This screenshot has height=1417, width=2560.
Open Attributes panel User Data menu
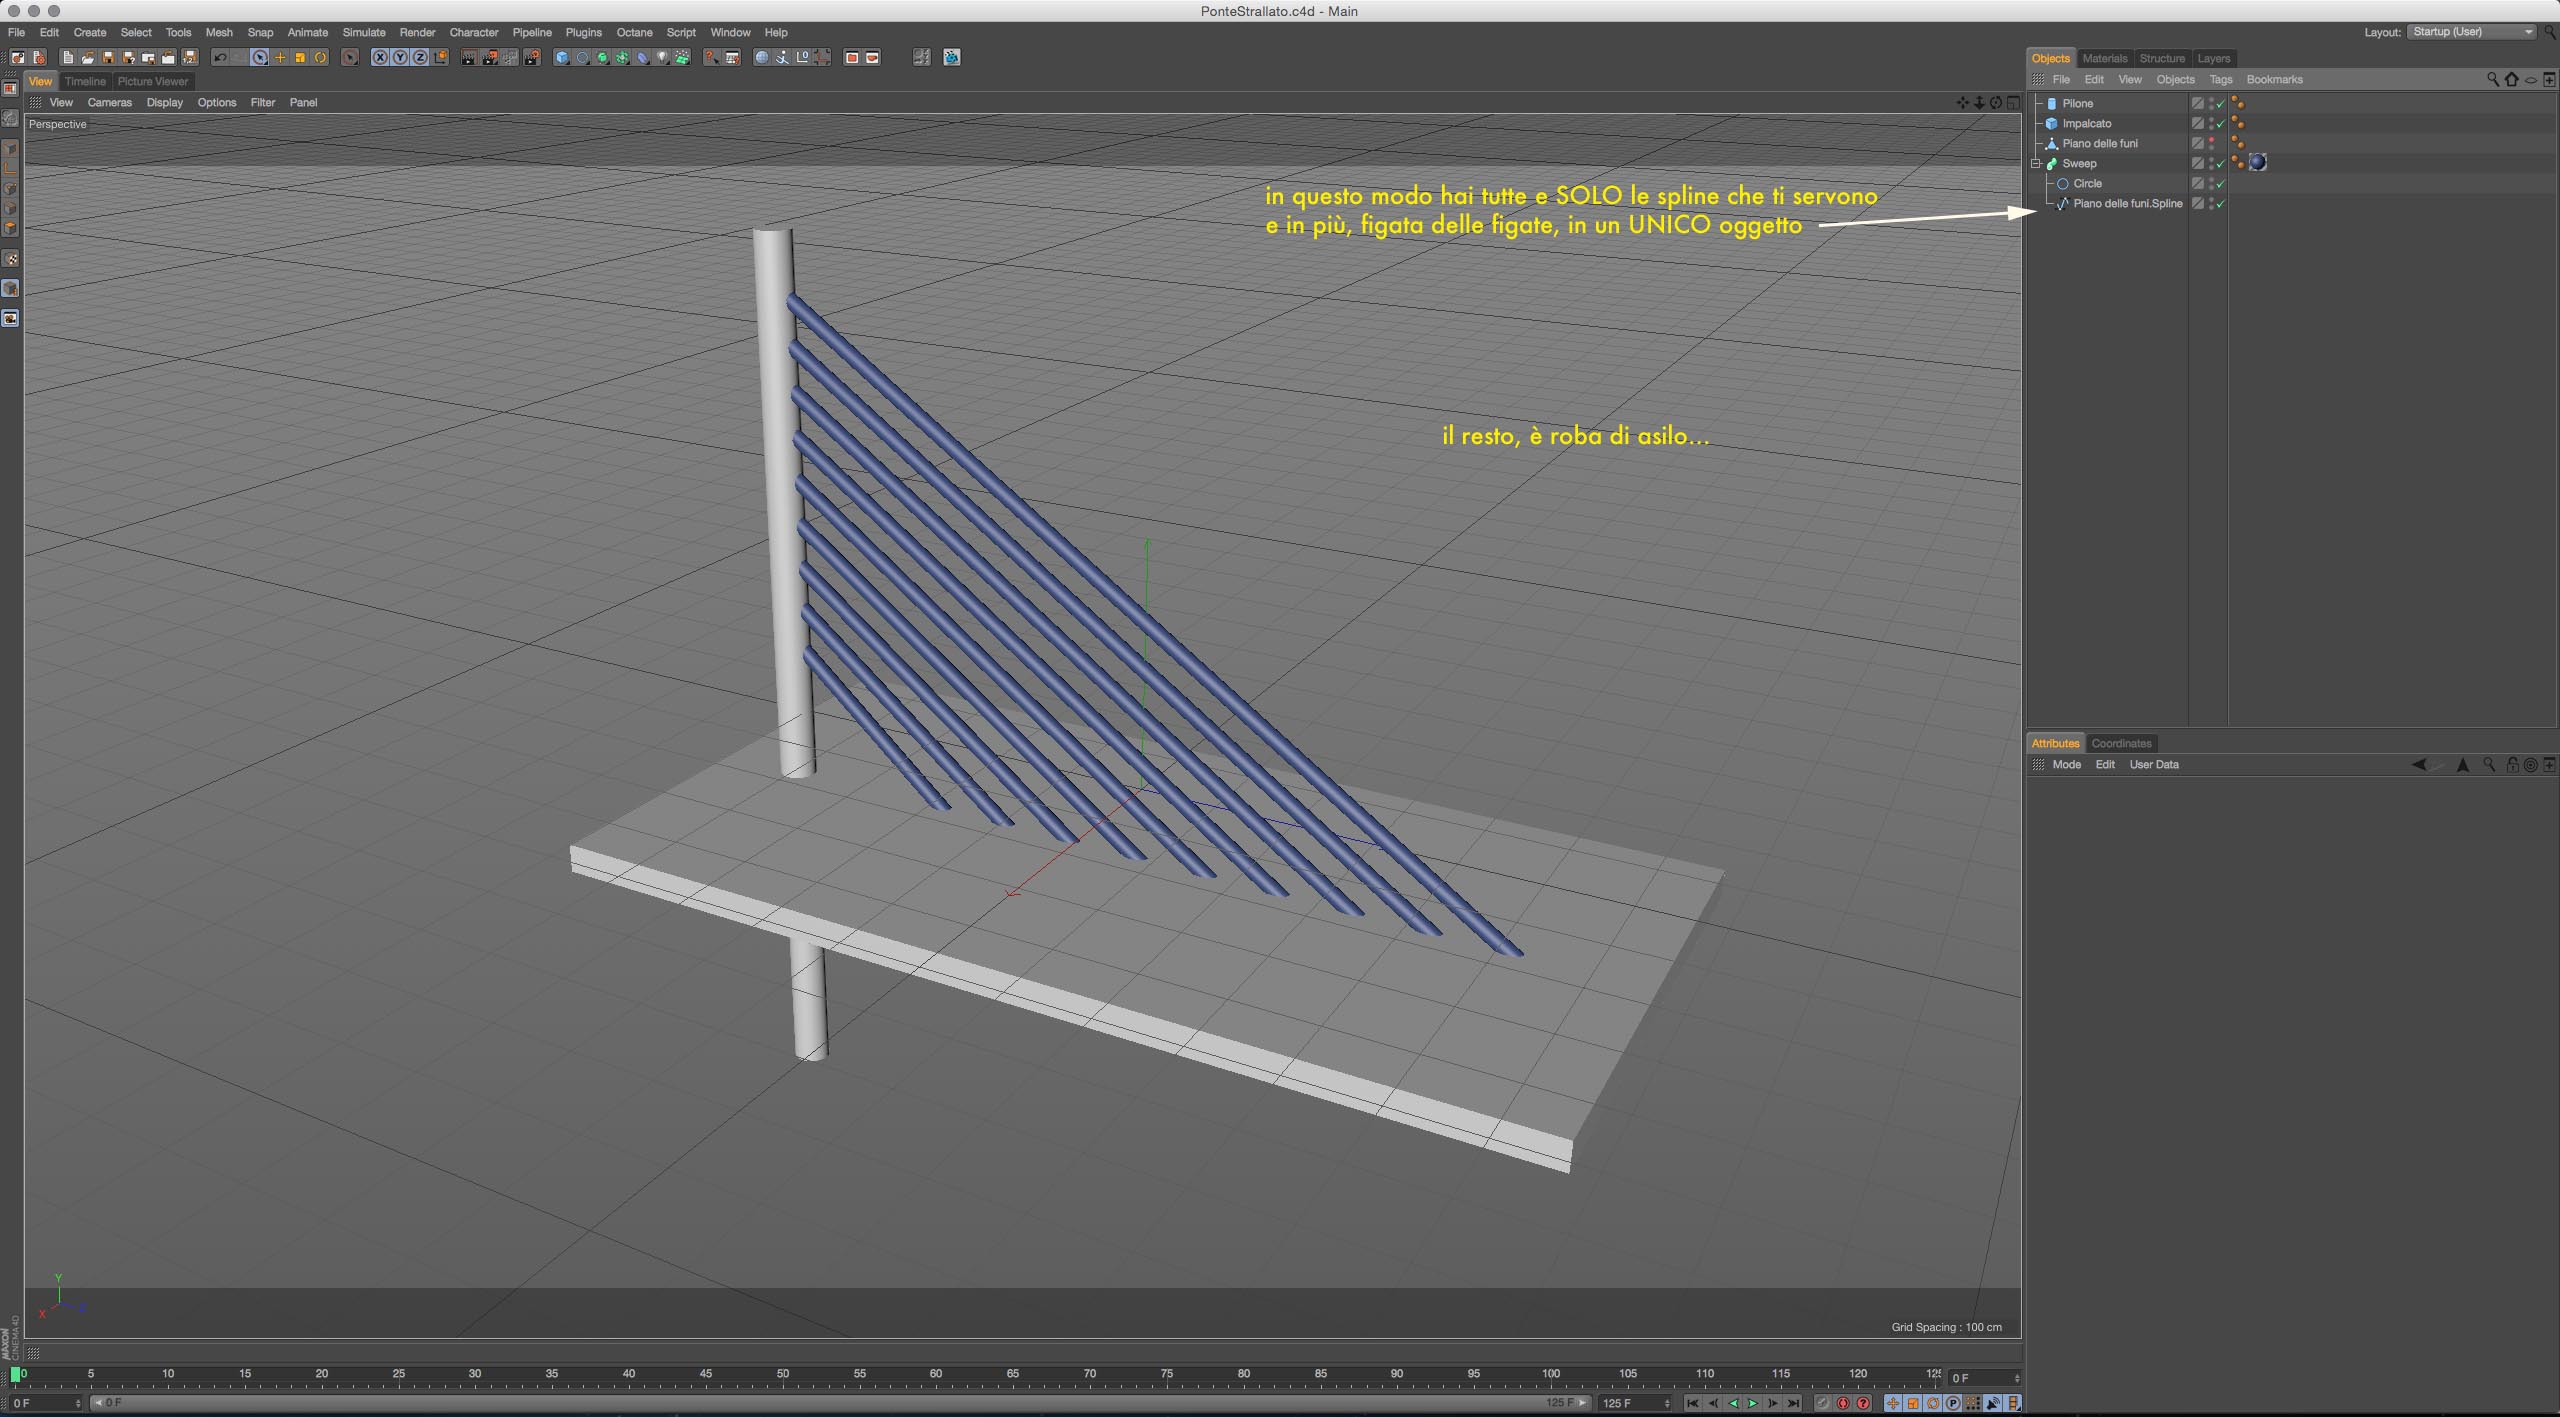click(x=2153, y=764)
